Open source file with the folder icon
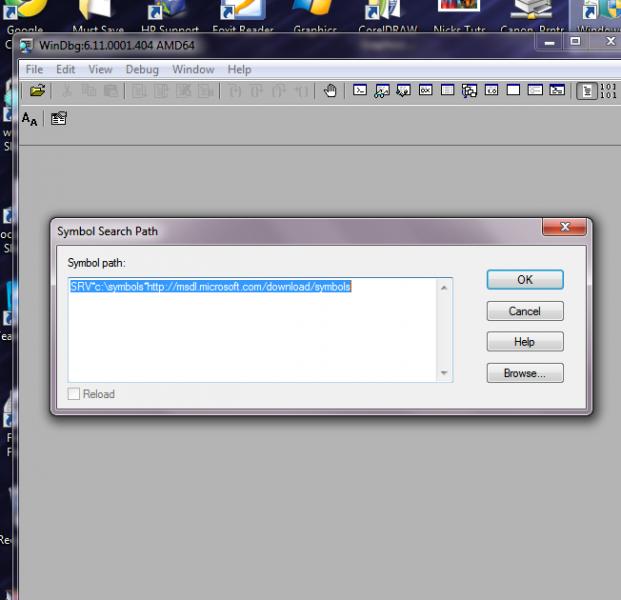Screen dimensions: 621x600 37,91
